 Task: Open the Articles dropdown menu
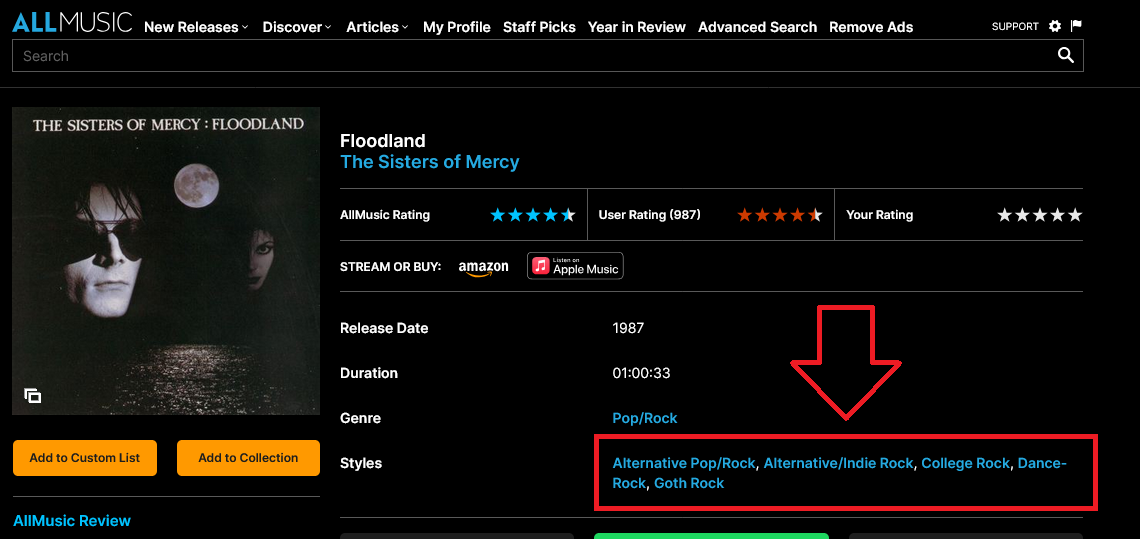377,27
